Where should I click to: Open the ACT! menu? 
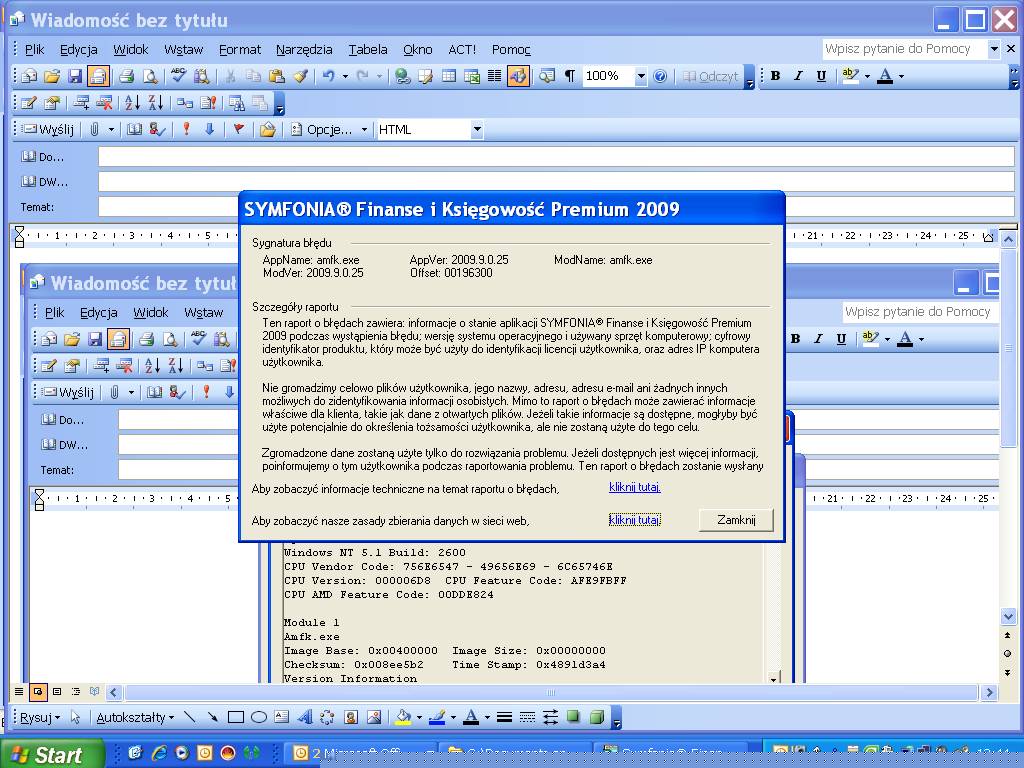[x=462, y=50]
